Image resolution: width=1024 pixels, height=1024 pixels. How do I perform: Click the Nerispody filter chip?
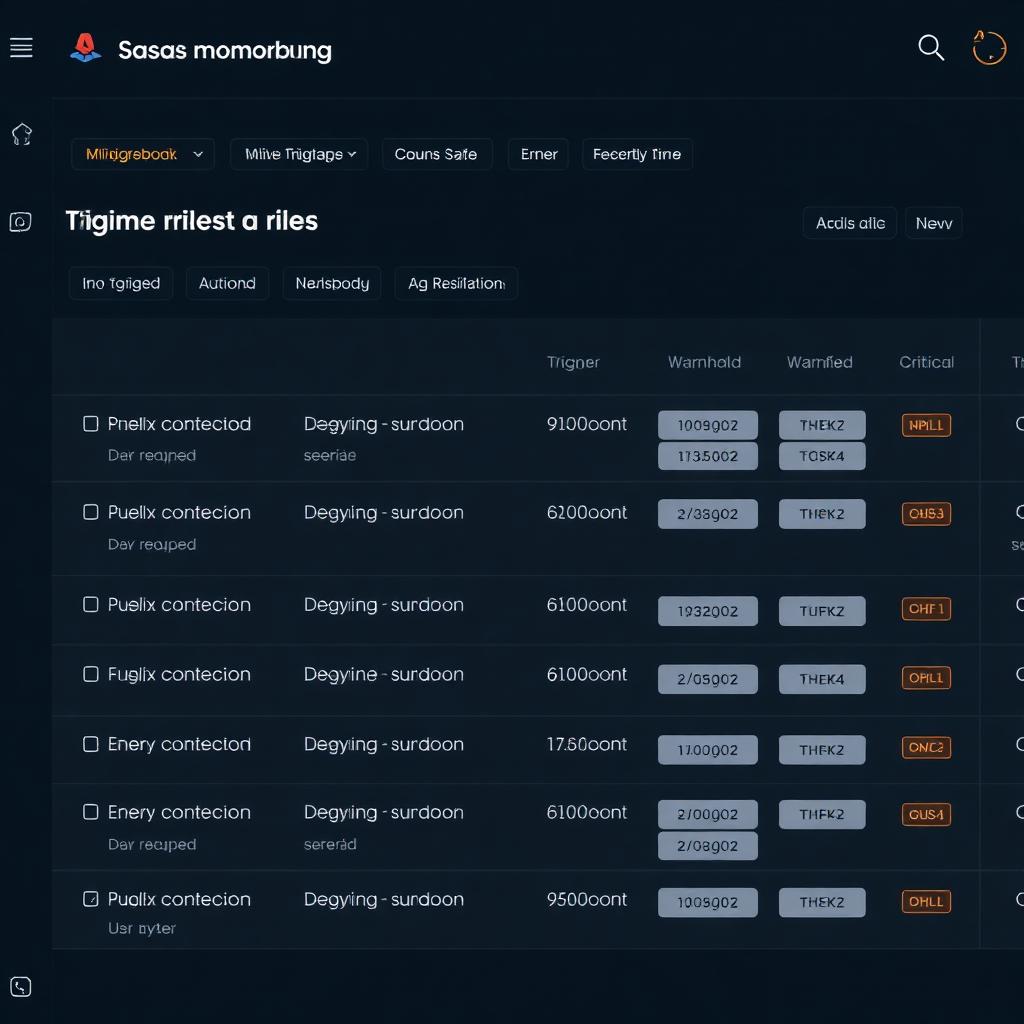(331, 283)
